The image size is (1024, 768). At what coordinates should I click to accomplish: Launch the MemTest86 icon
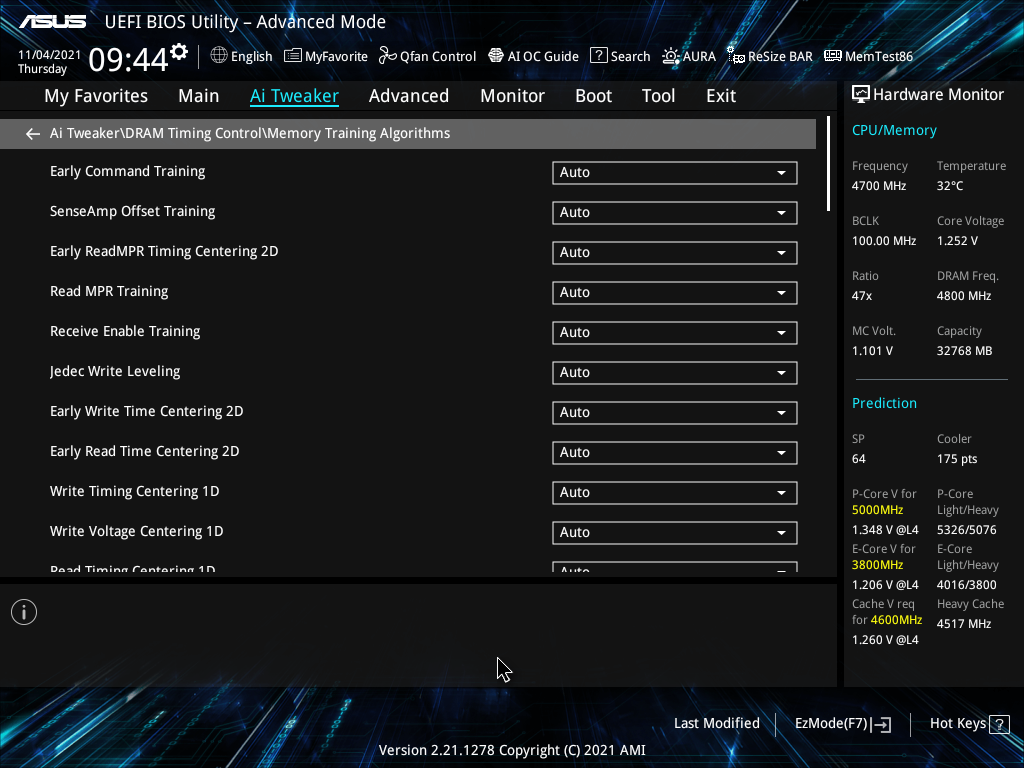833,56
